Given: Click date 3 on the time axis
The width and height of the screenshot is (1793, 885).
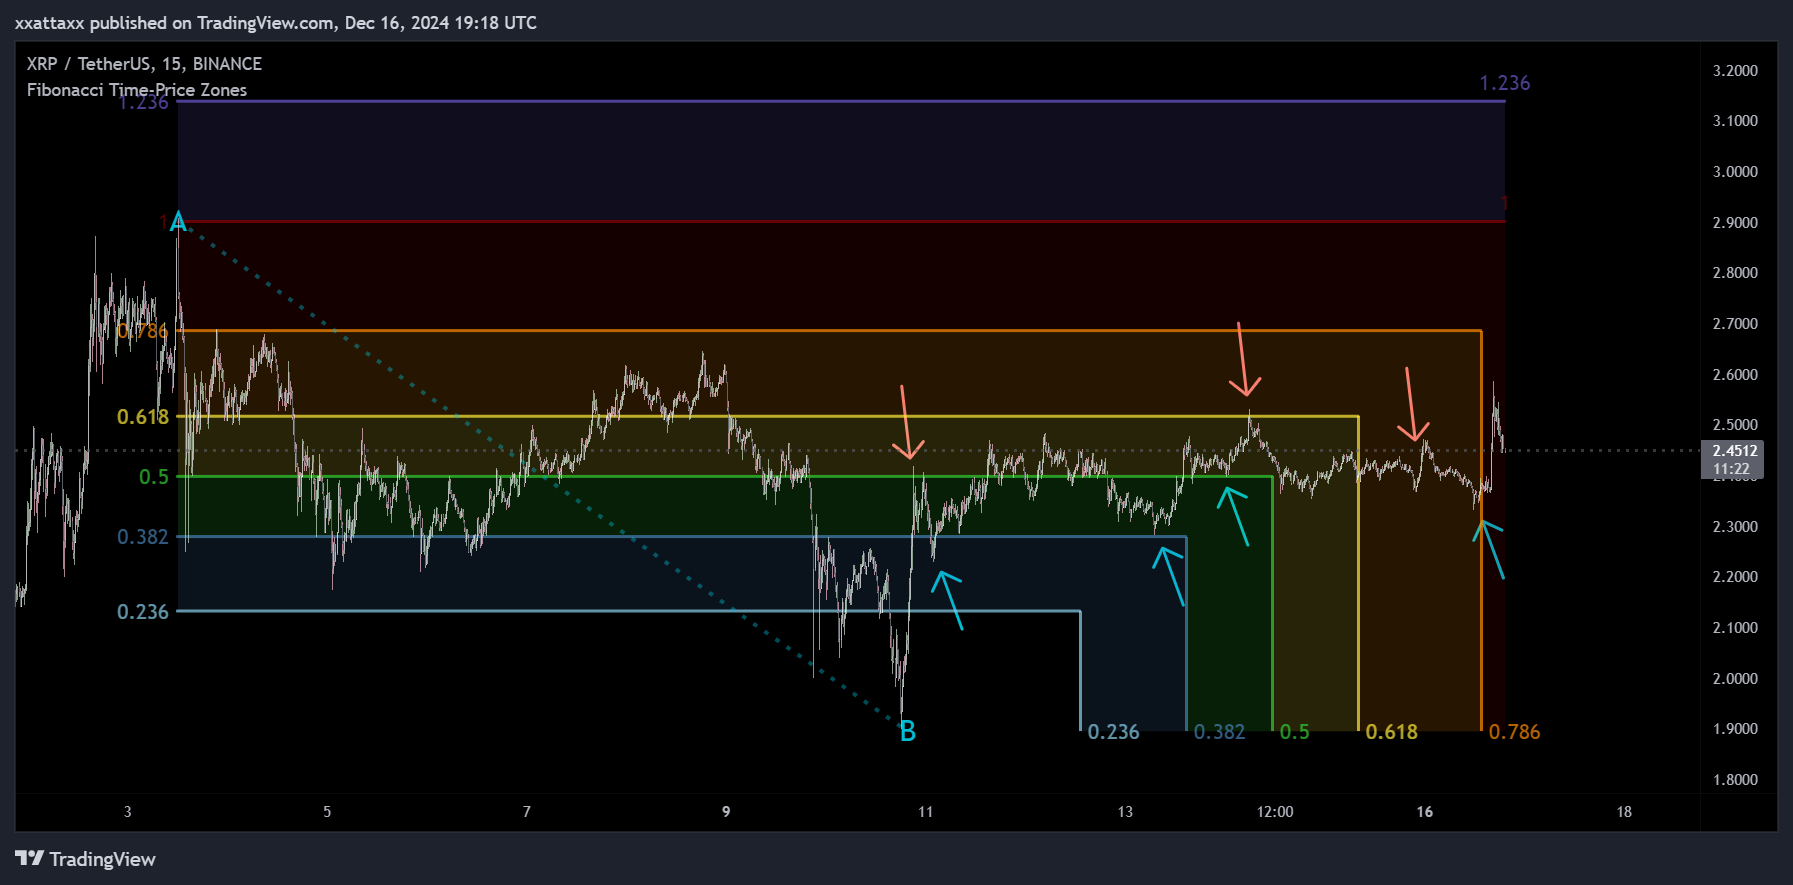Looking at the screenshot, I should [x=127, y=812].
